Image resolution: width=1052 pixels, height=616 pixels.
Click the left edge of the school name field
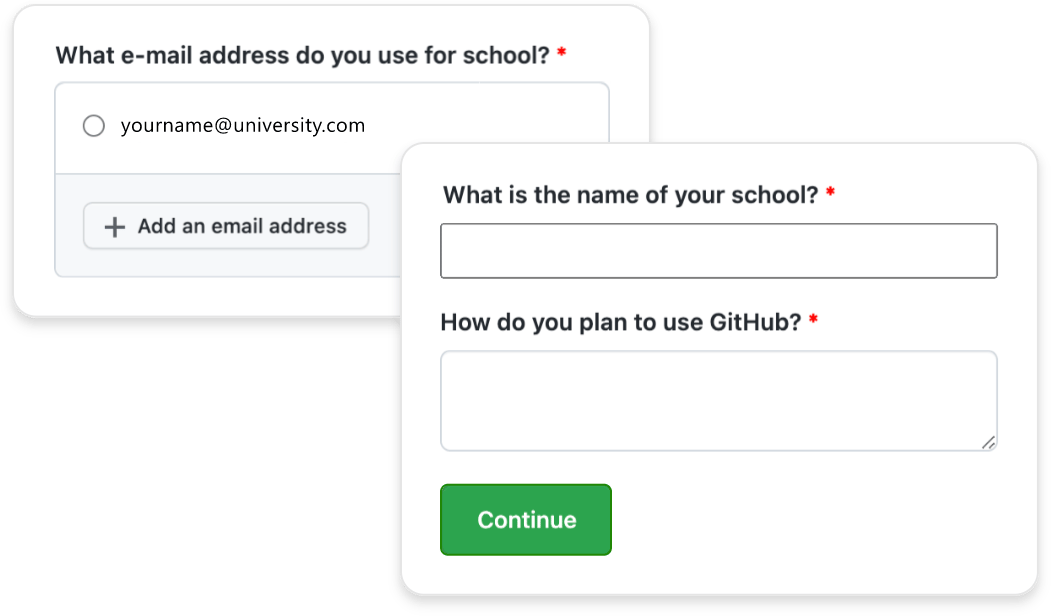tap(442, 251)
